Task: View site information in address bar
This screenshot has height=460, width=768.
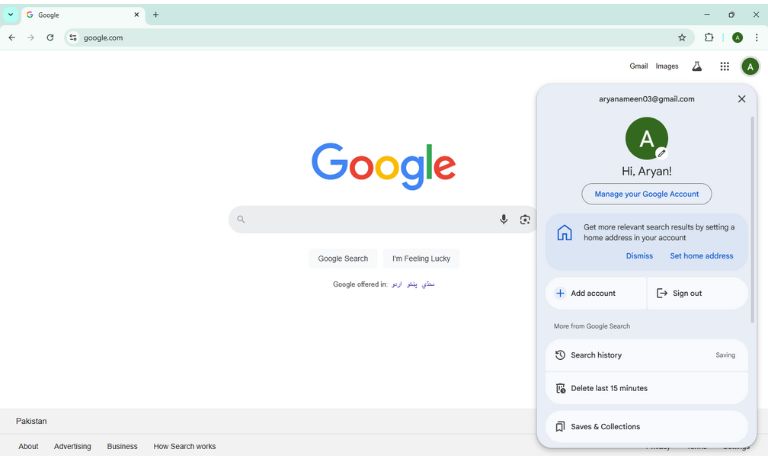Action: (x=73, y=38)
